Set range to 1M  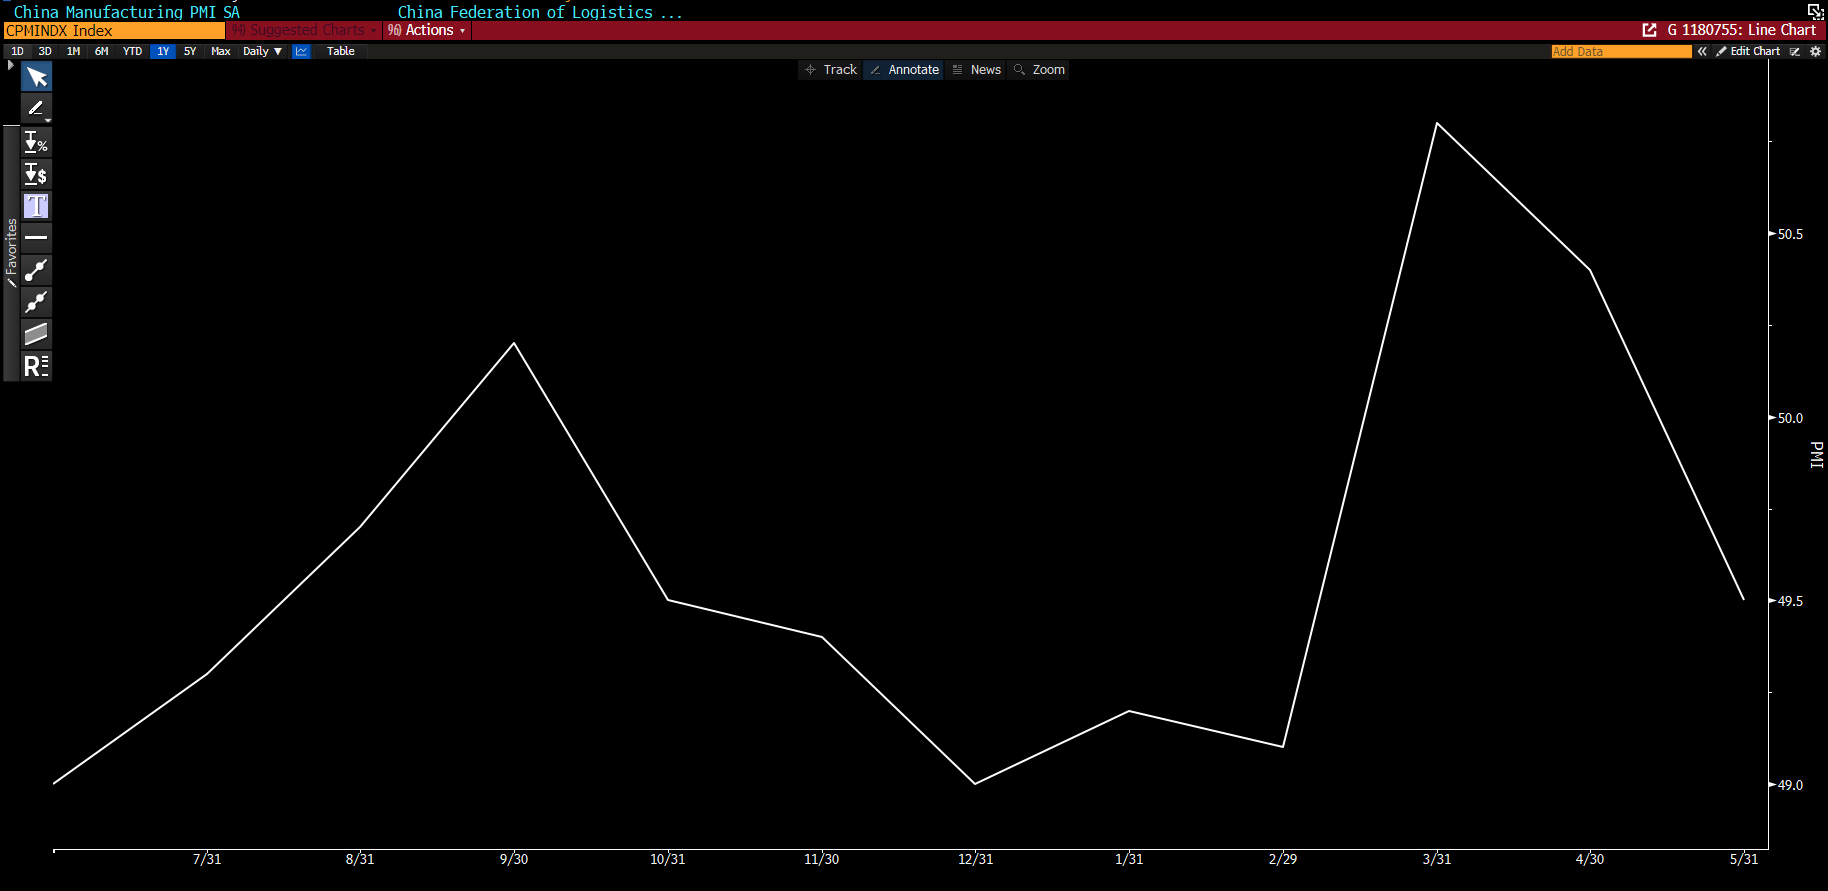[73, 51]
